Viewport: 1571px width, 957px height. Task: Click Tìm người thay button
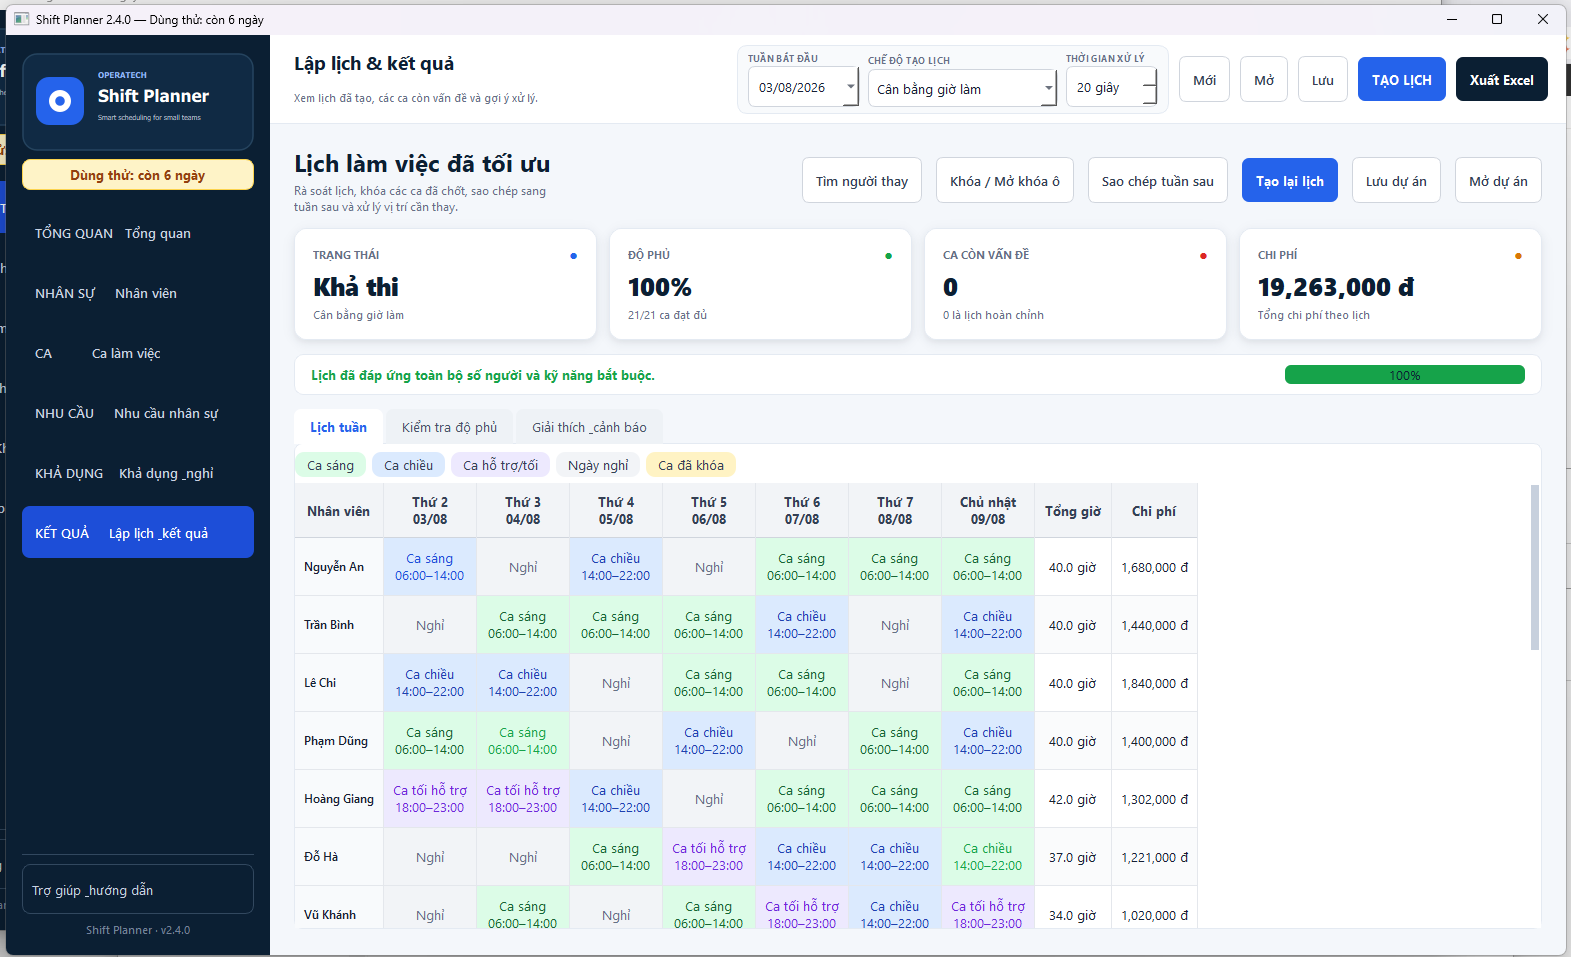861,181
